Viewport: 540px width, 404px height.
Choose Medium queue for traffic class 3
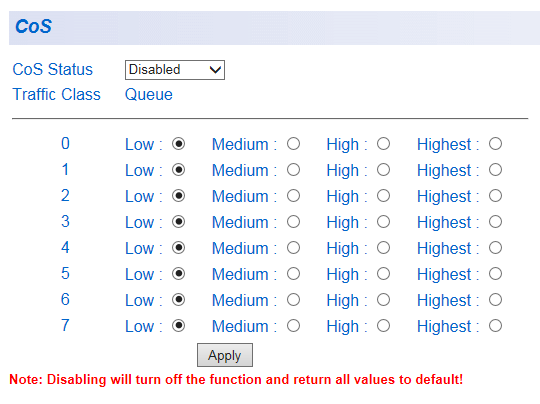(293, 221)
